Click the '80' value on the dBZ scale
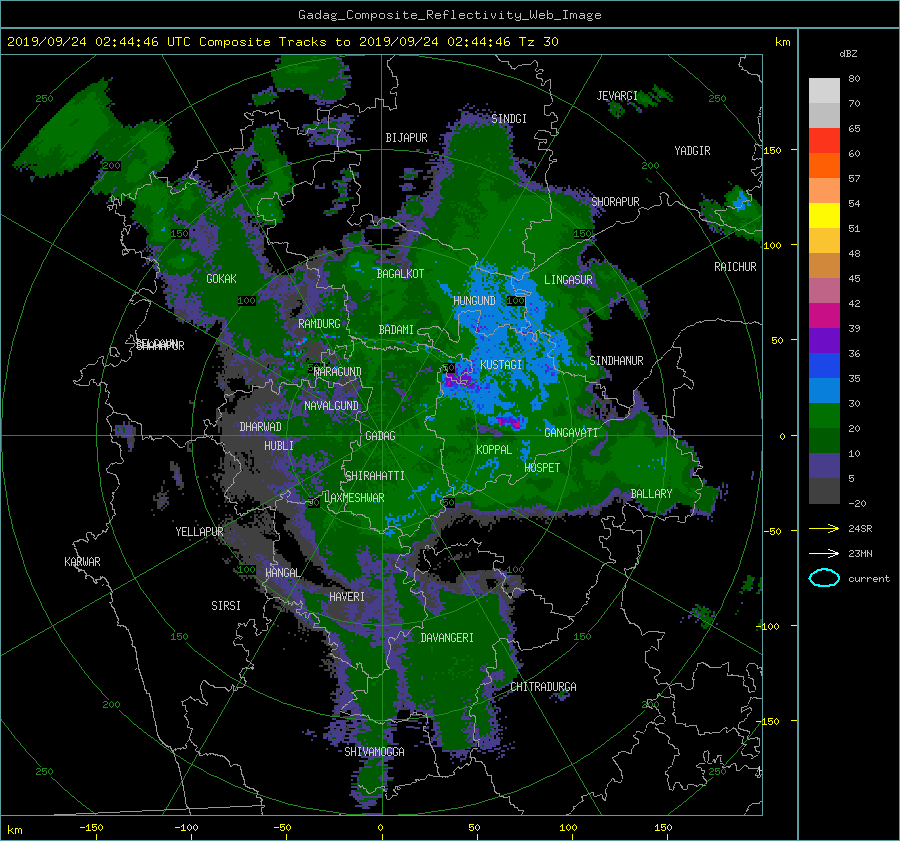 [x=854, y=79]
